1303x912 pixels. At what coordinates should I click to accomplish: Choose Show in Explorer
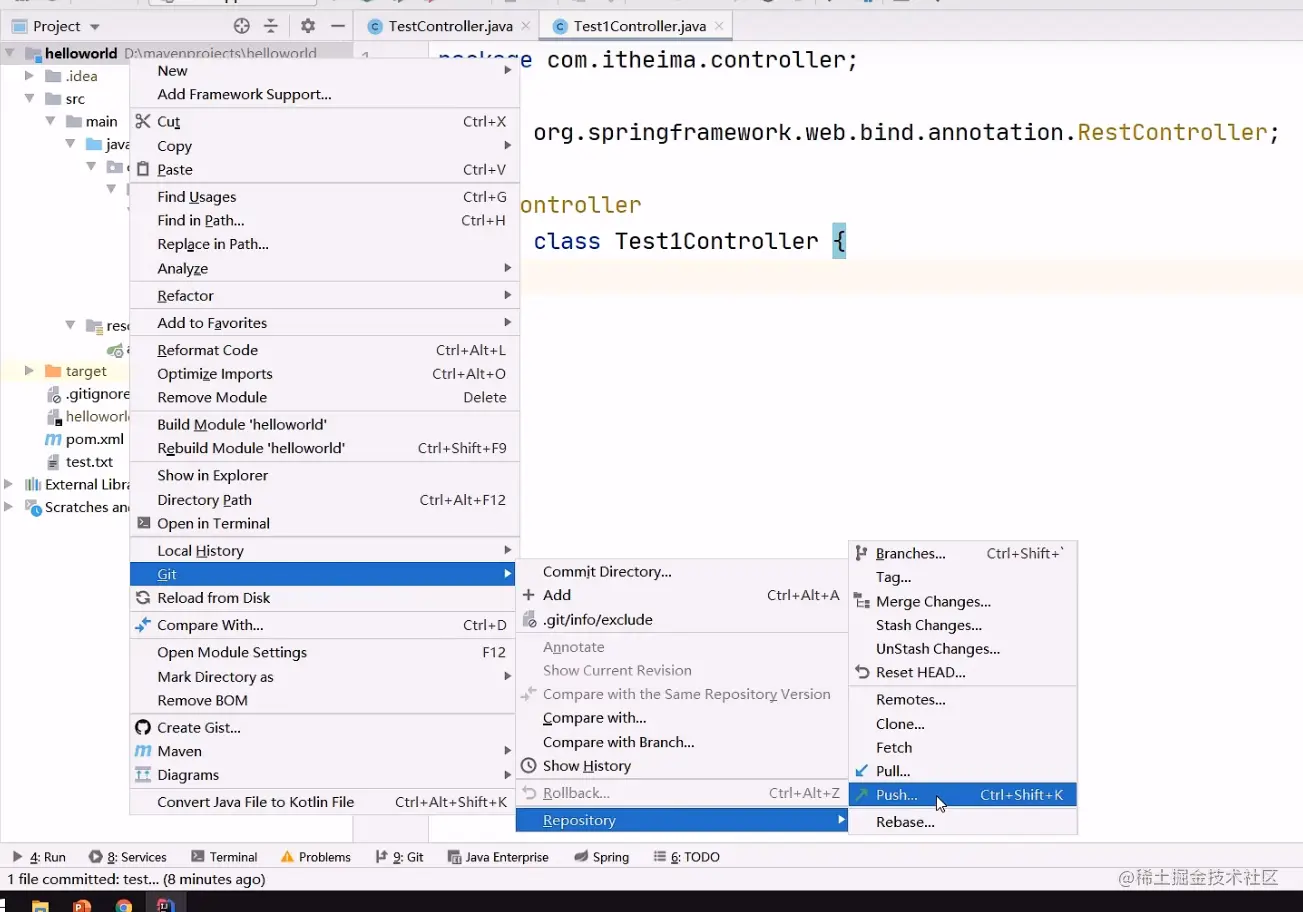pyautogui.click(x=325, y=476)
